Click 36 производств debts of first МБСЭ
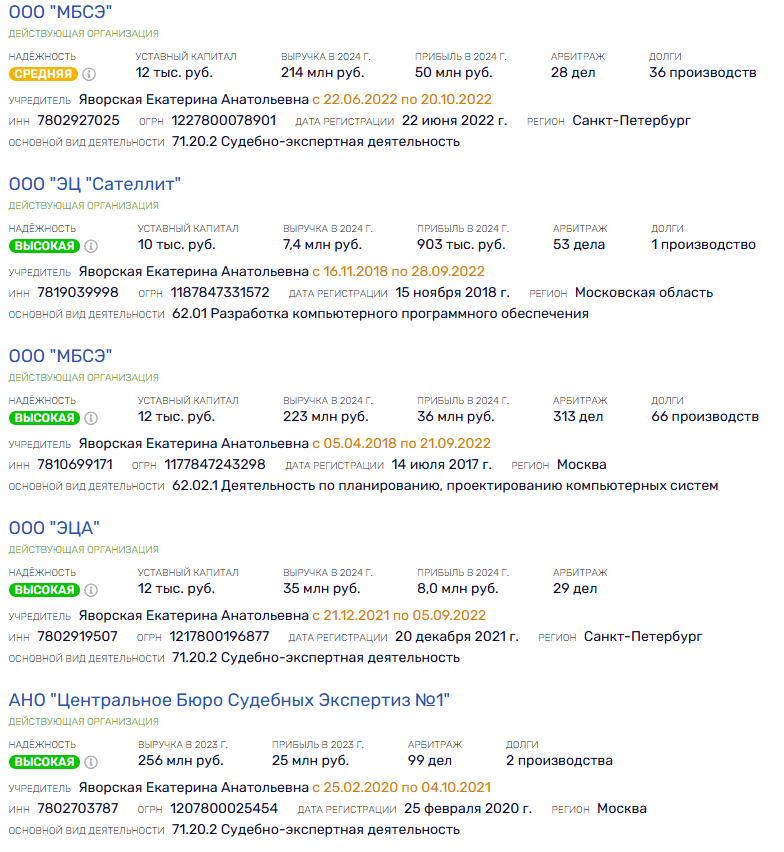The image size is (784, 852). pos(703,73)
